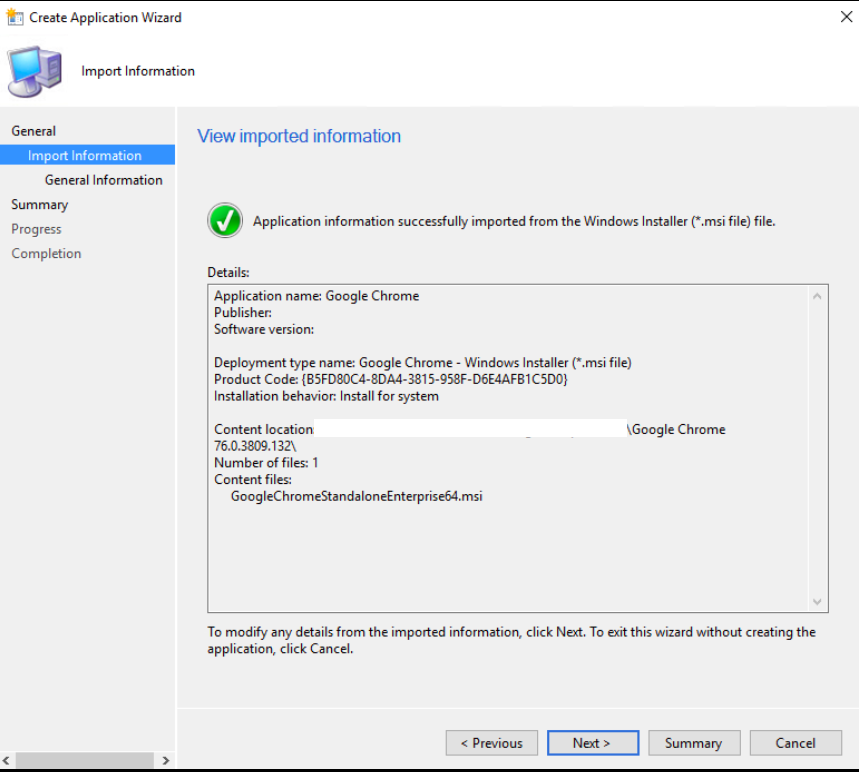859x772 pixels.
Task: Click the 'View imported information' heading
Action: point(299,136)
